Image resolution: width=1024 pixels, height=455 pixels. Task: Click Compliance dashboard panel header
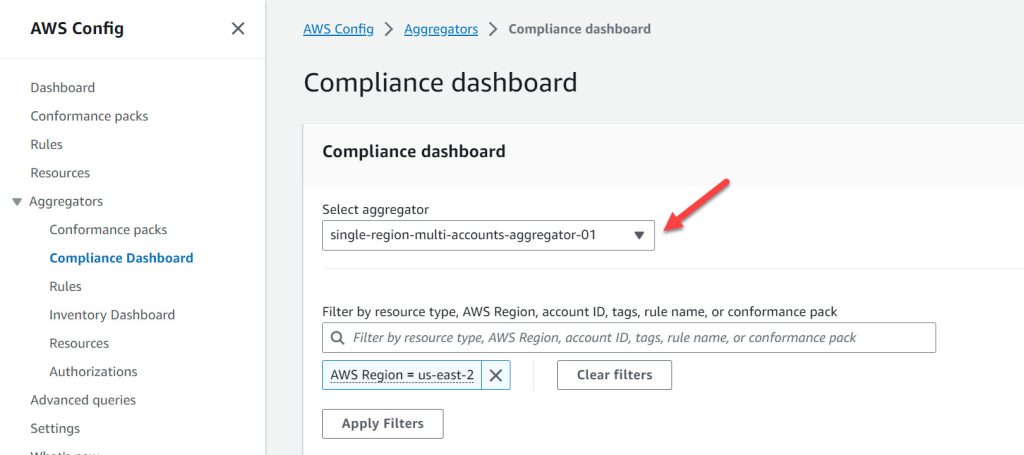coord(414,151)
